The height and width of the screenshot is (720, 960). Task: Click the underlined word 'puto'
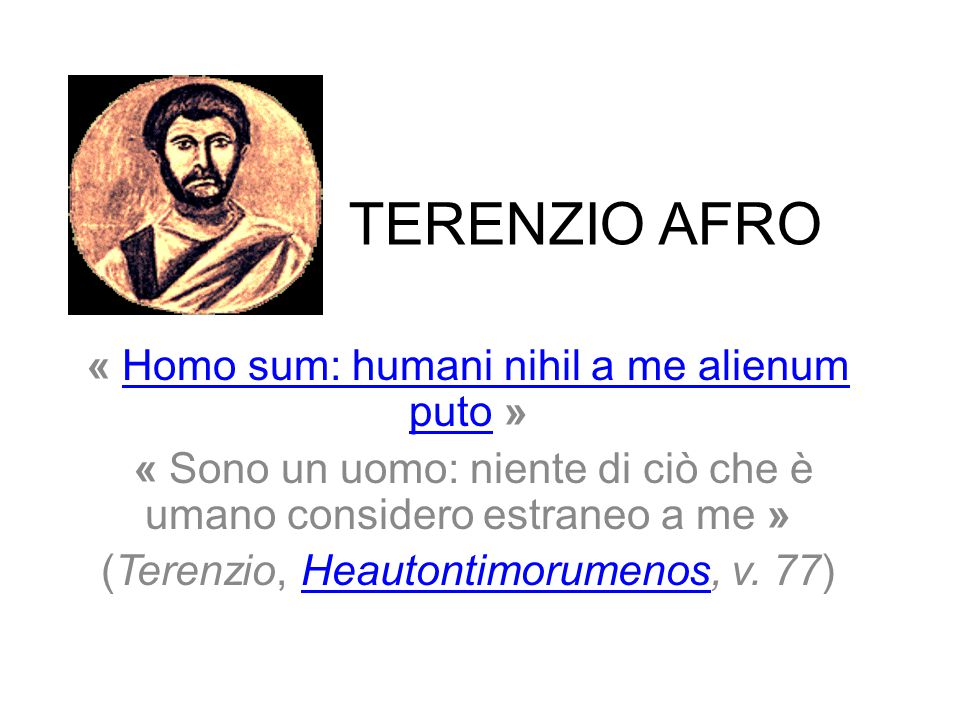pyautogui.click(x=451, y=413)
